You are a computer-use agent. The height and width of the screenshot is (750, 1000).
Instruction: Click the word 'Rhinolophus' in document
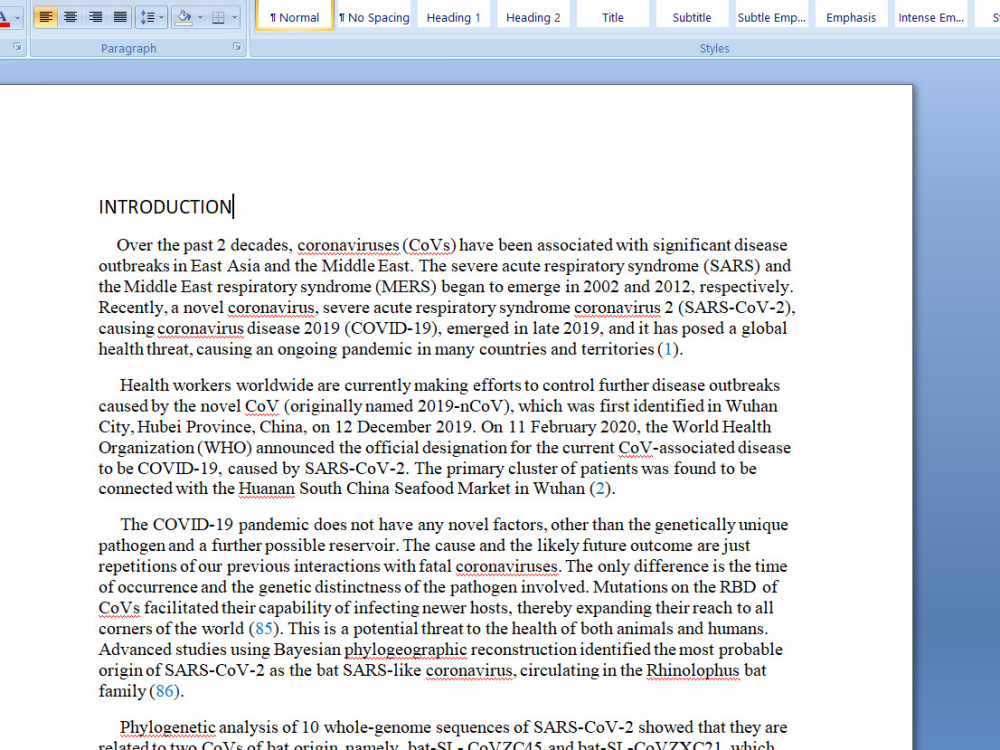pos(693,671)
